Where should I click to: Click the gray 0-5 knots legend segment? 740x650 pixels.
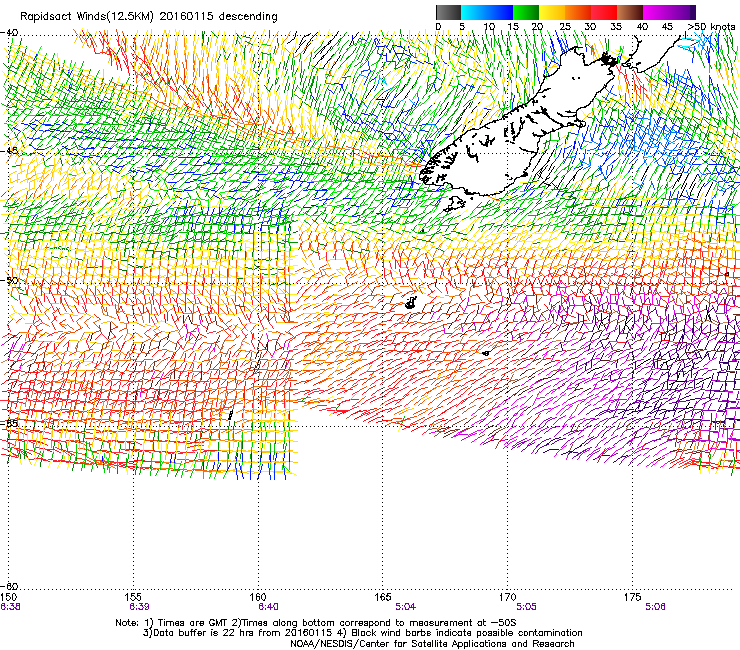point(448,12)
